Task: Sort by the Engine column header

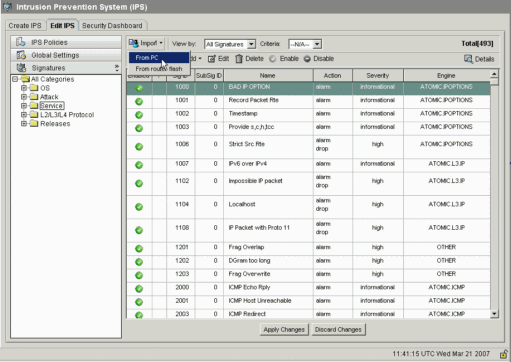Action: click(x=446, y=76)
